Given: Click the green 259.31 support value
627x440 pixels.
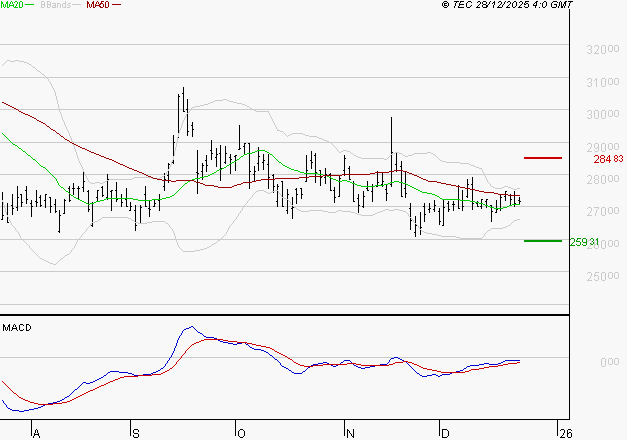Looking at the screenshot, I should (584, 242).
